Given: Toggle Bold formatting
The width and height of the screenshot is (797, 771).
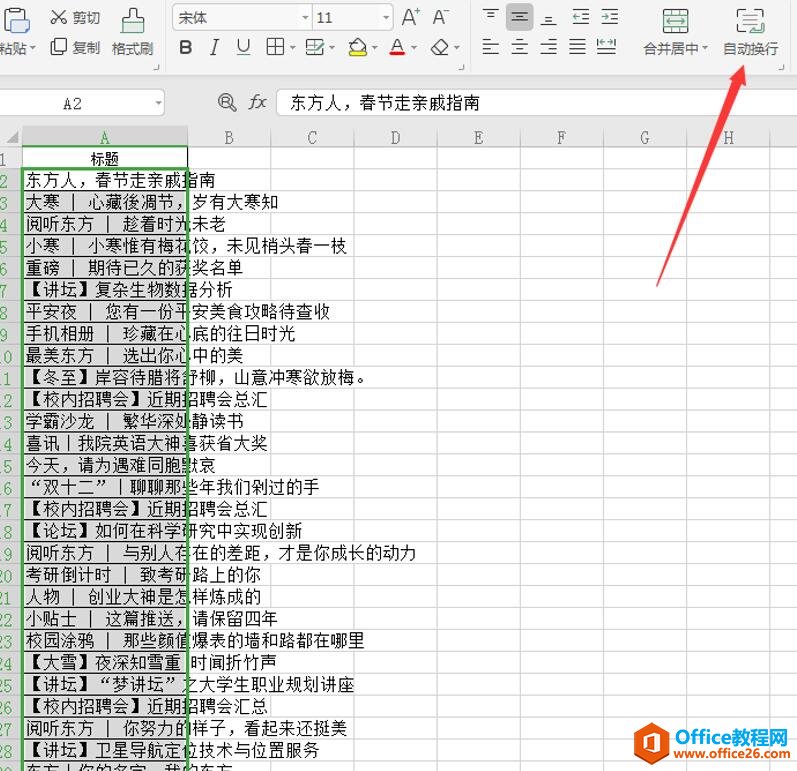Looking at the screenshot, I should pos(186,48).
